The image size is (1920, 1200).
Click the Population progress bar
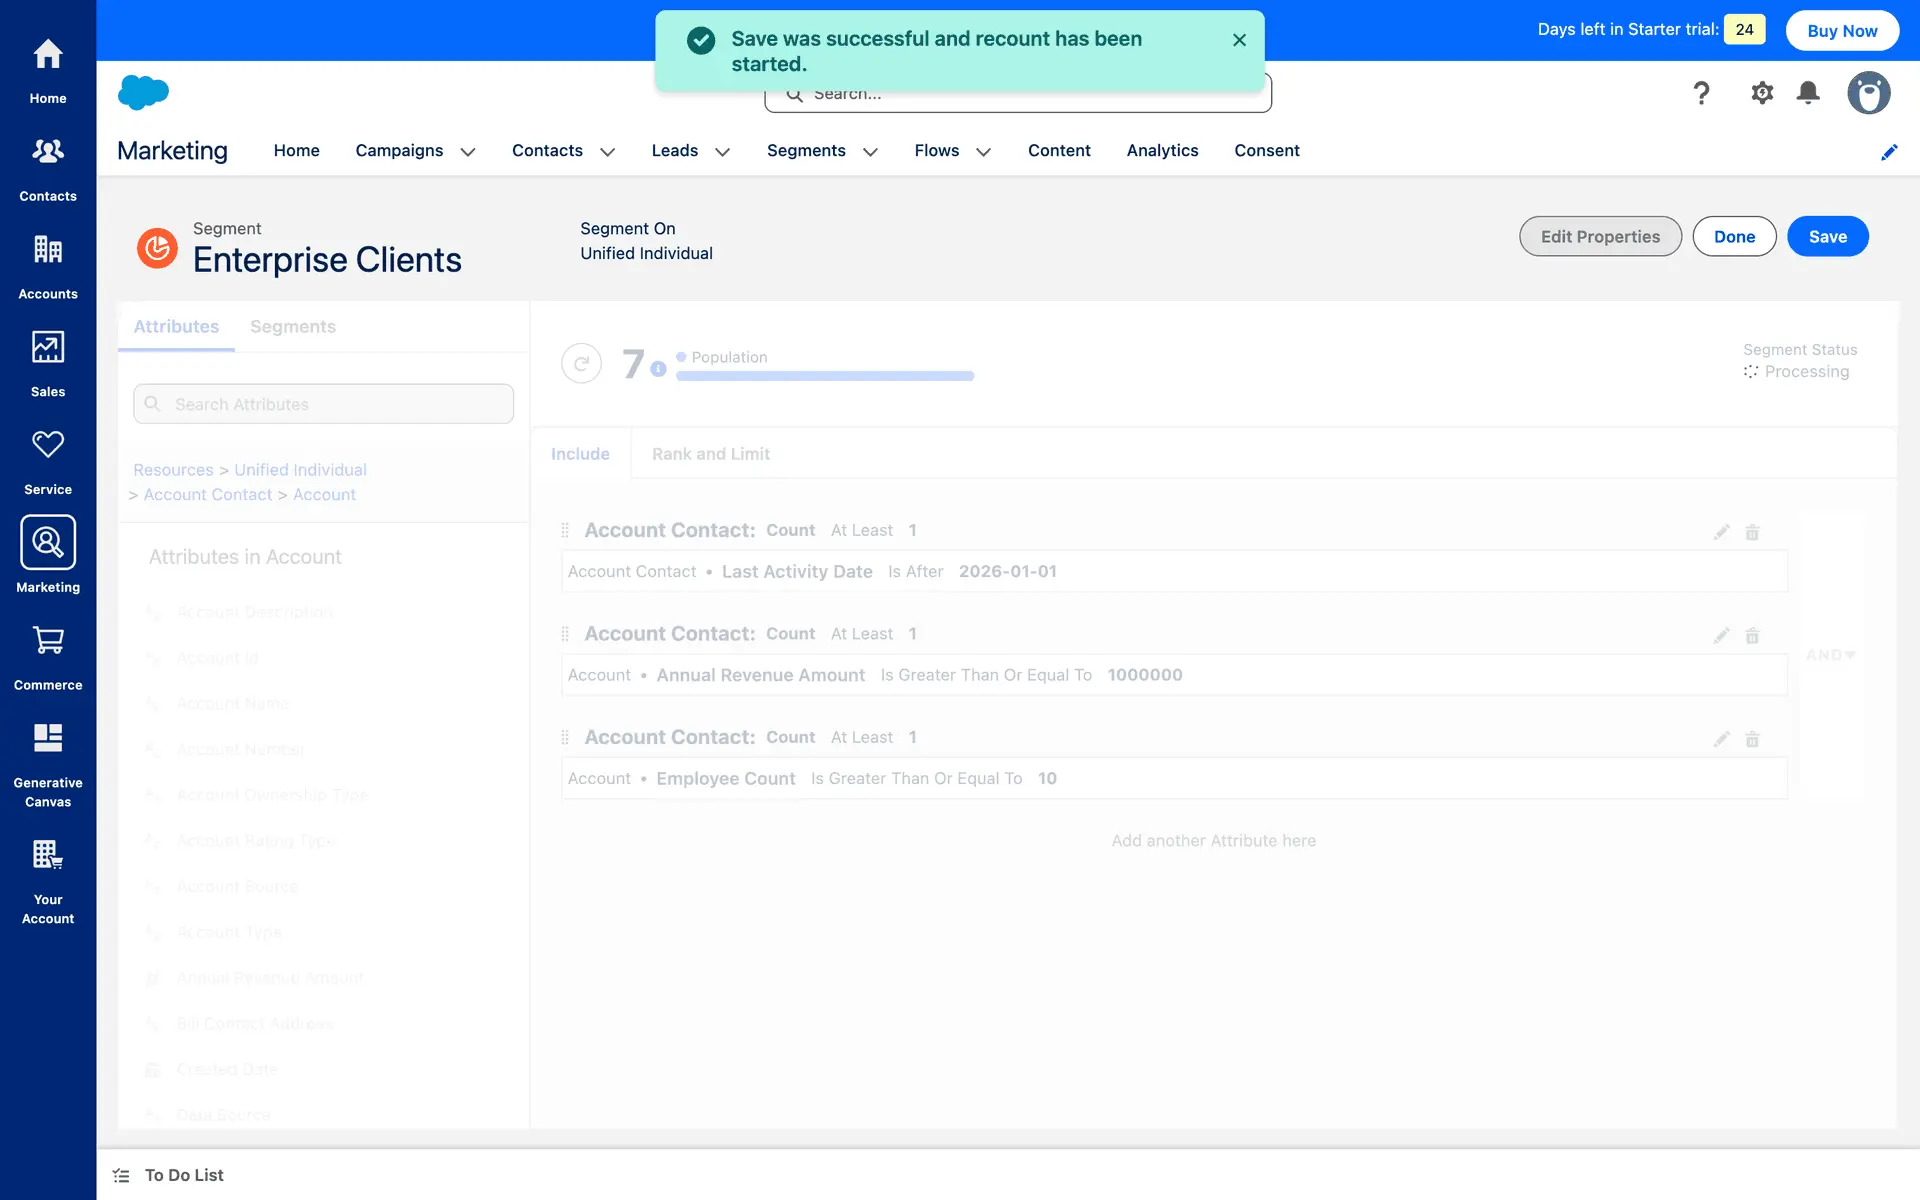coord(824,376)
